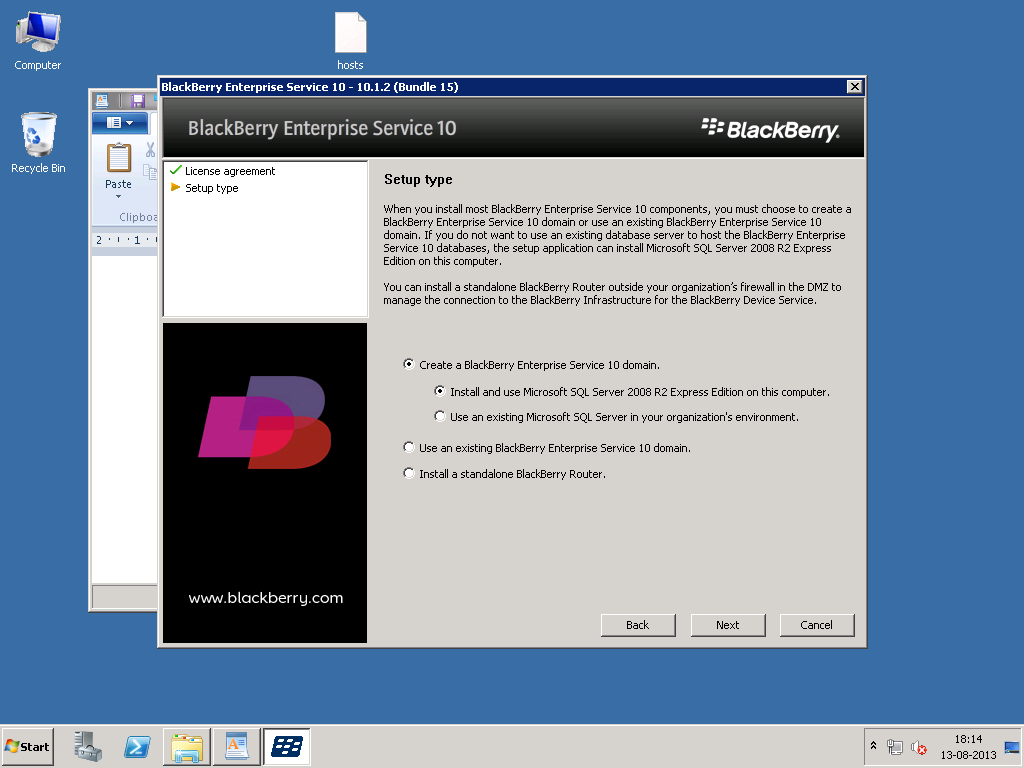The width and height of the screenshot is (1024, 768).
Task: Select the License agreement step
Action: pyautogui.click(x=230, y=171)
